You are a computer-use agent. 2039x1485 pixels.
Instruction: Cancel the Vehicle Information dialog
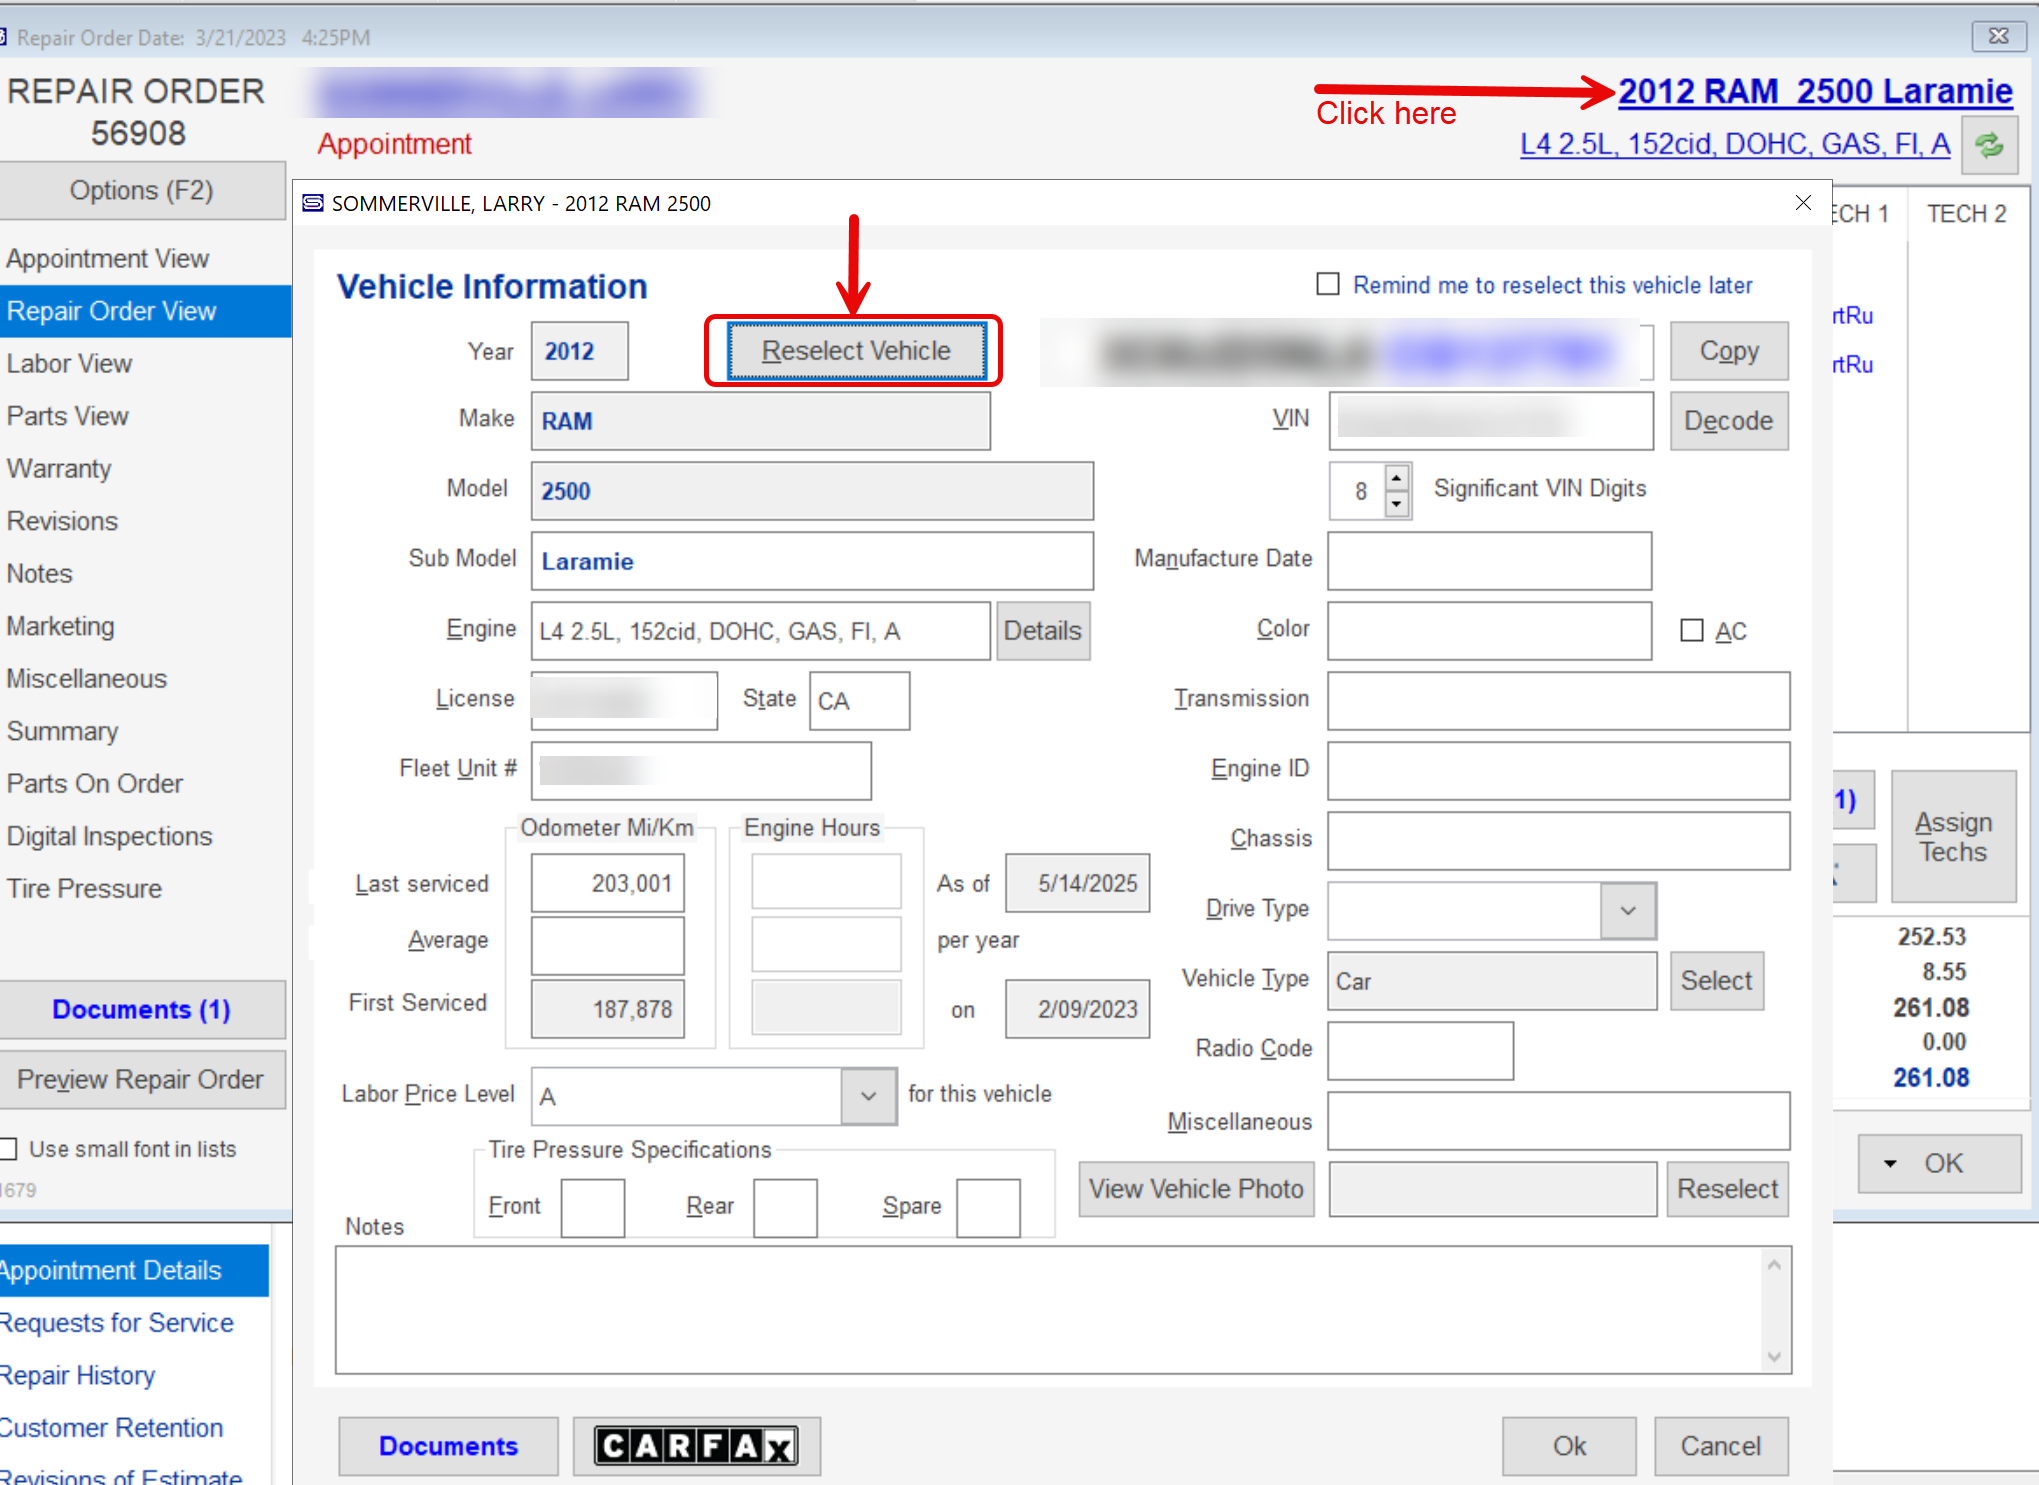1721,1446
